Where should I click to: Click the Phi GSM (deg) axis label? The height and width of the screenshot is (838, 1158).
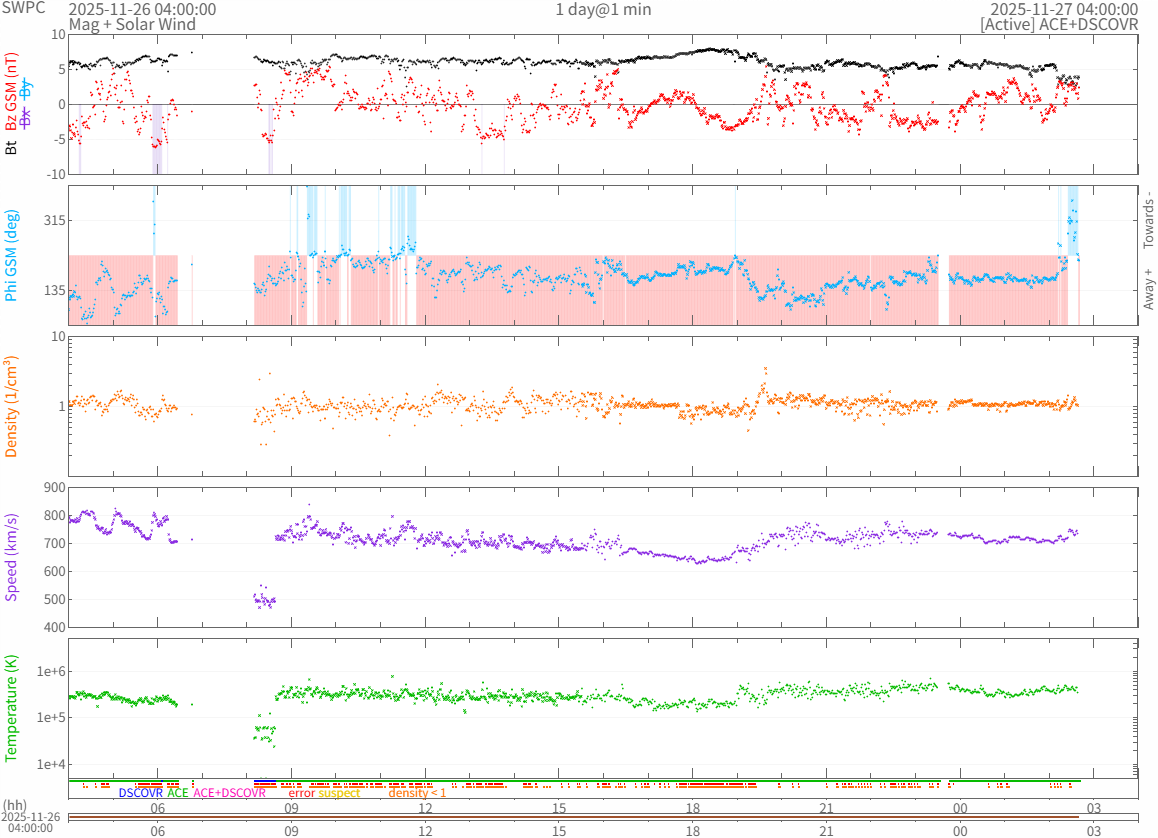click(x=12, y=255)
